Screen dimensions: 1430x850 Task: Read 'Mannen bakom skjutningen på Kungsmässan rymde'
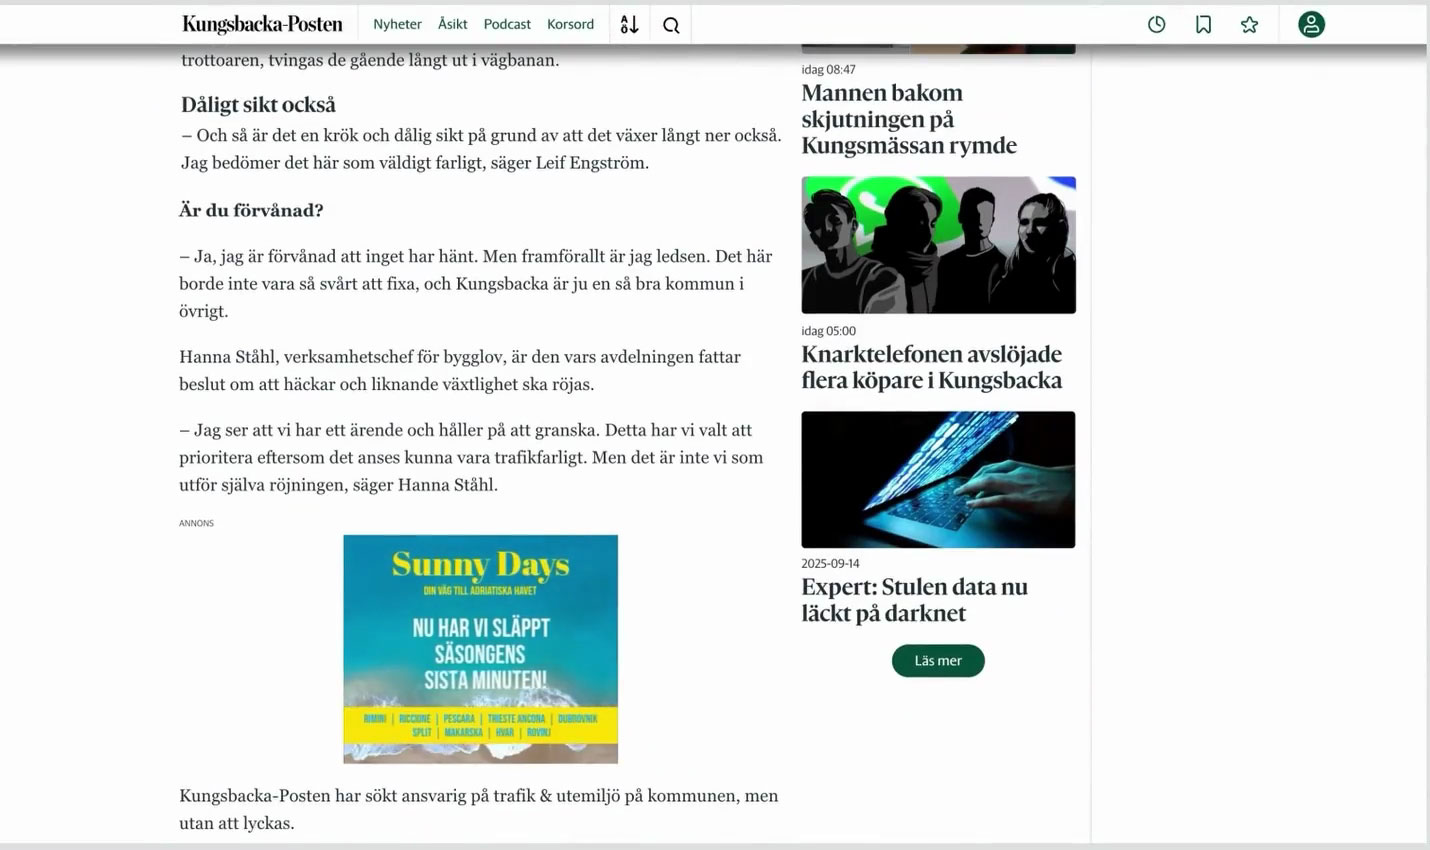(908, 119)
